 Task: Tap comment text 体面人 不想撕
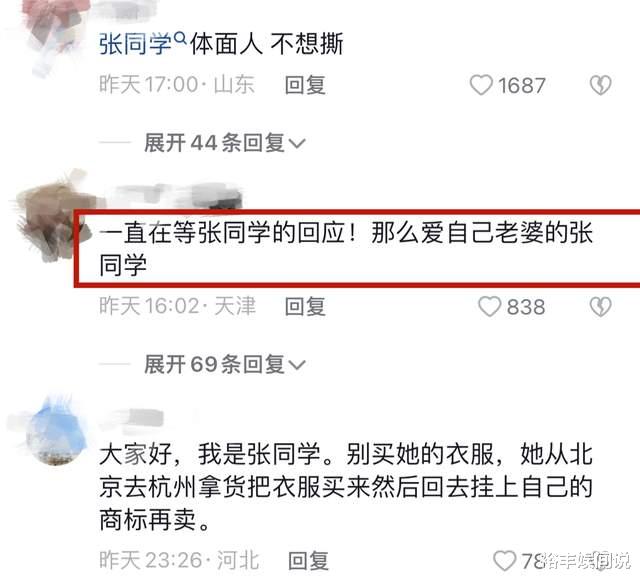tap(267, 44)
